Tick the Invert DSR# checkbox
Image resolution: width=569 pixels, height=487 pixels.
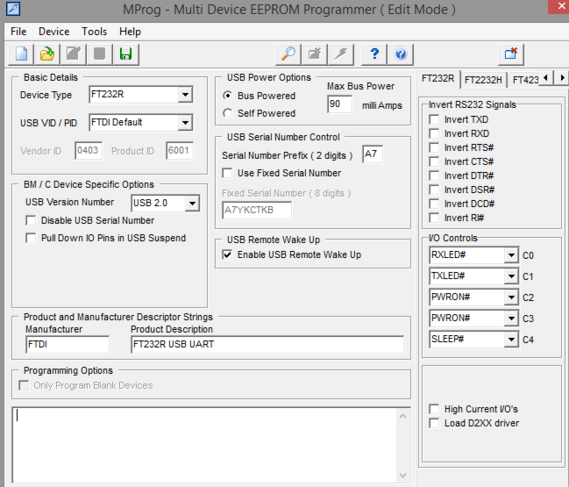tap(434, 190)
